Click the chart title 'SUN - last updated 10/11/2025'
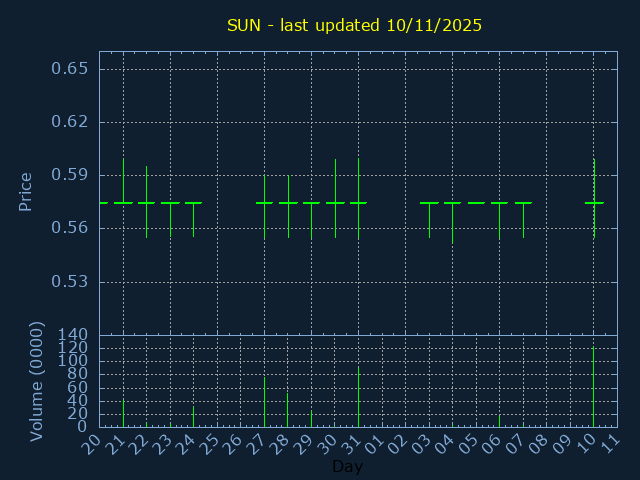 [354, 25]
